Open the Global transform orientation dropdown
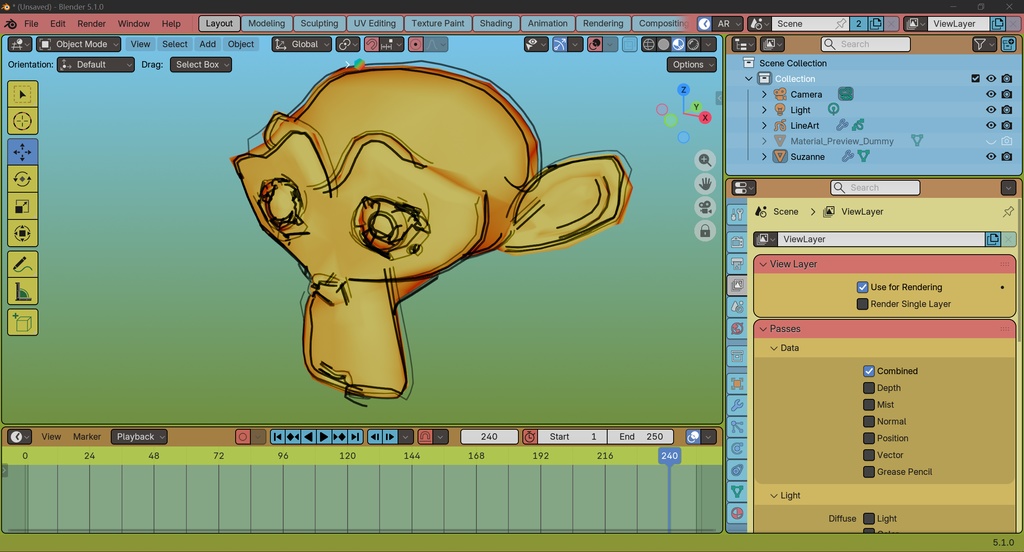 click(x=301, y=44)
